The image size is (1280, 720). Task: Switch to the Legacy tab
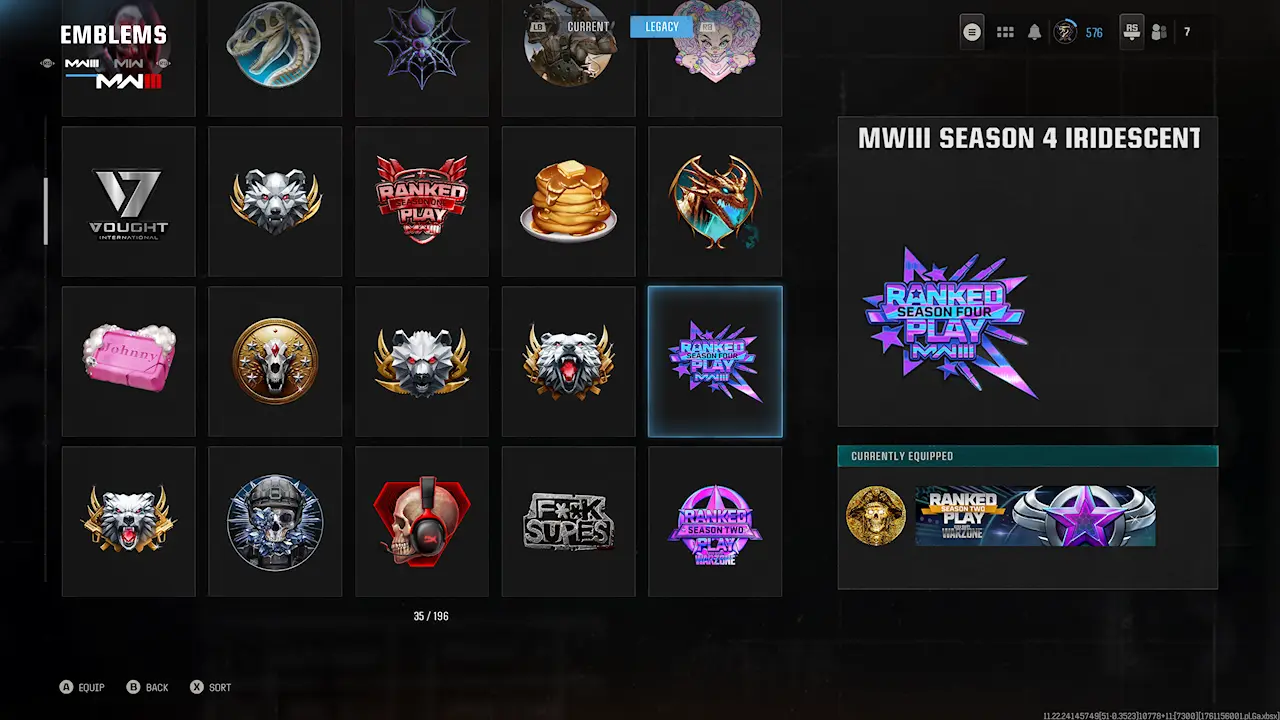click(x=662, y=27)
